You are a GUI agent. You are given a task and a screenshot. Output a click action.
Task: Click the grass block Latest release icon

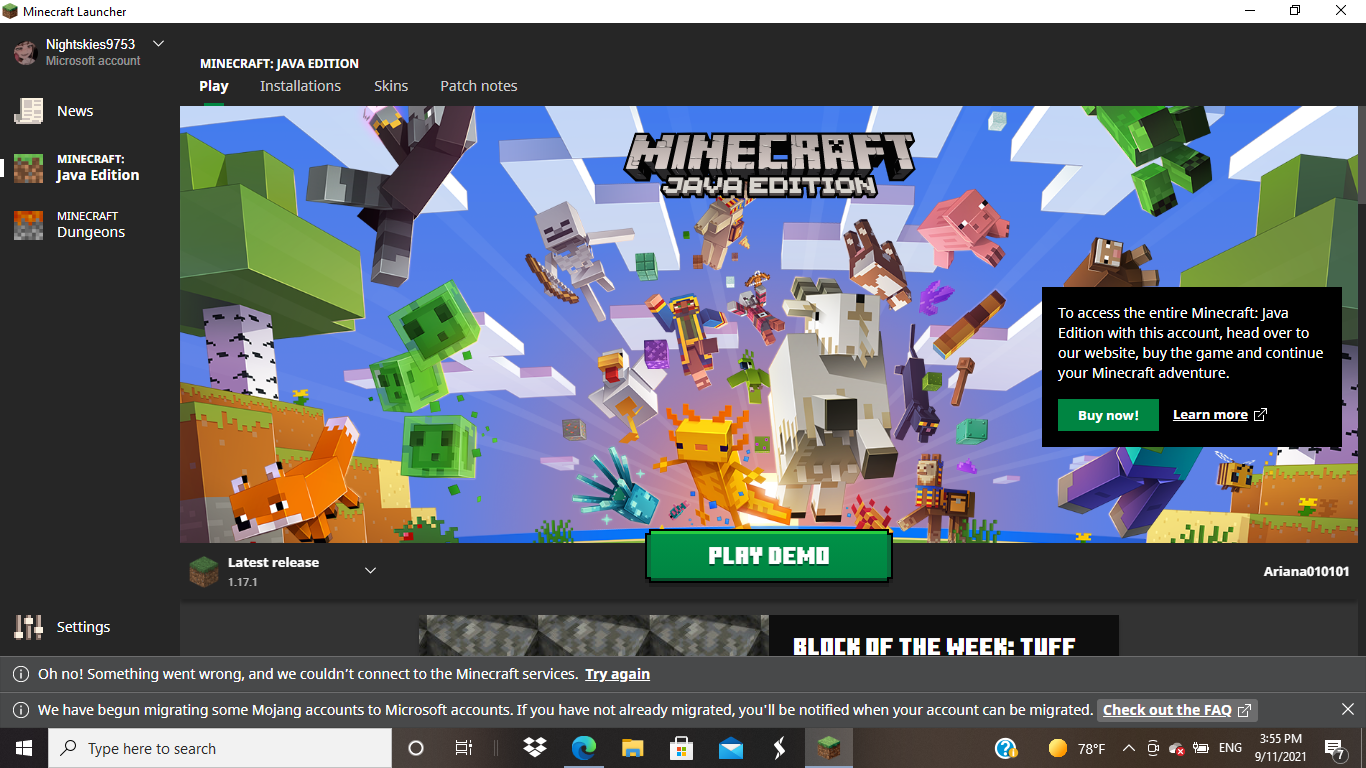204,571
